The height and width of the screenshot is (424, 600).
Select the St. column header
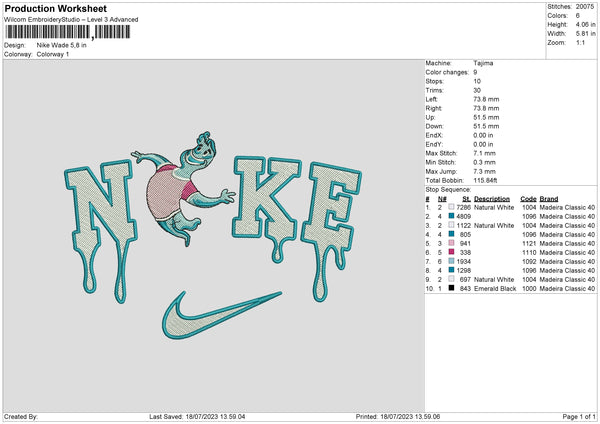pyautogui.click(x=466, y=199)
